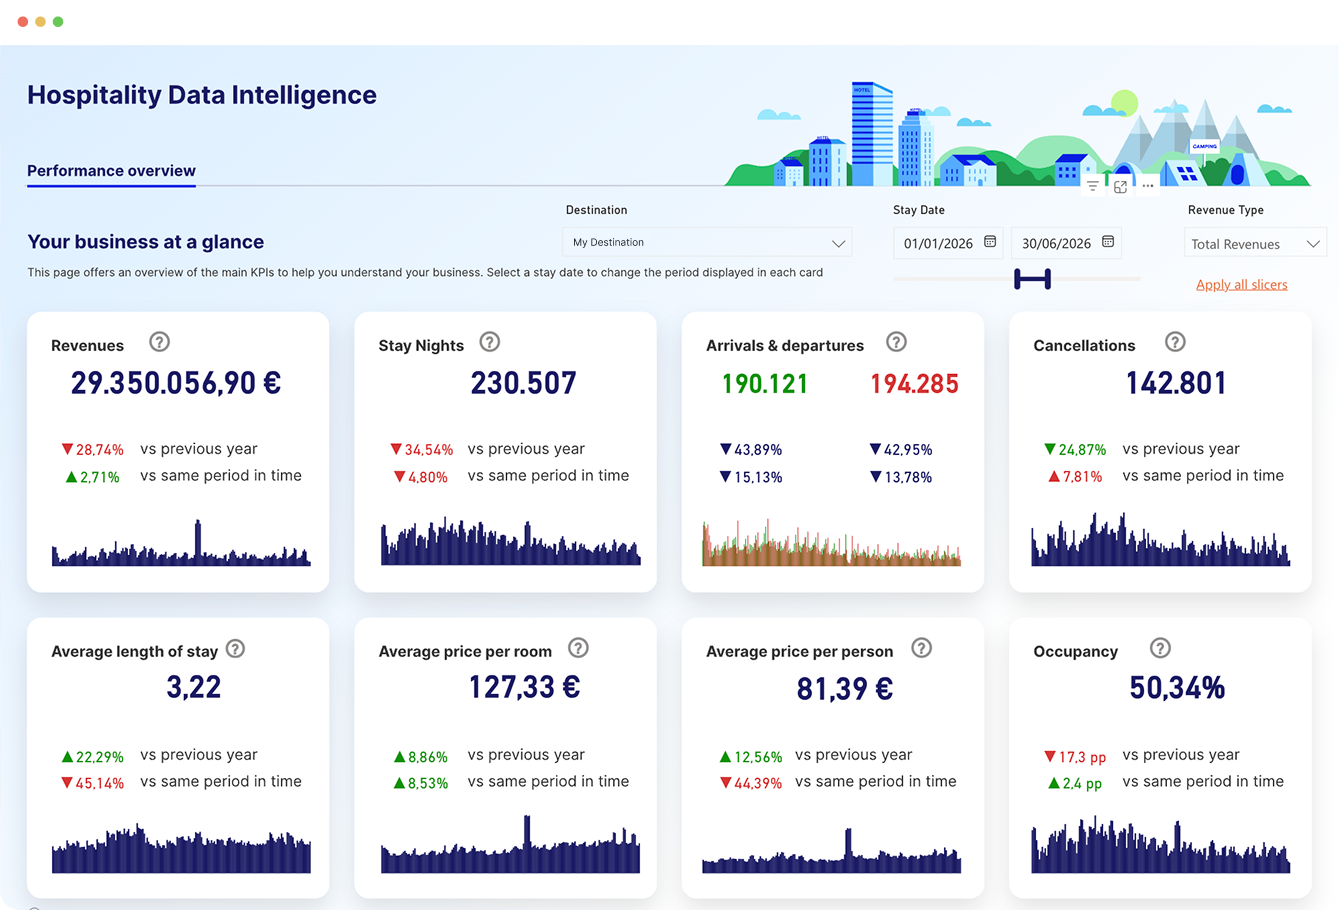
Task: Click the Stay Nights help question mark
Action: (x=489, y=342)
